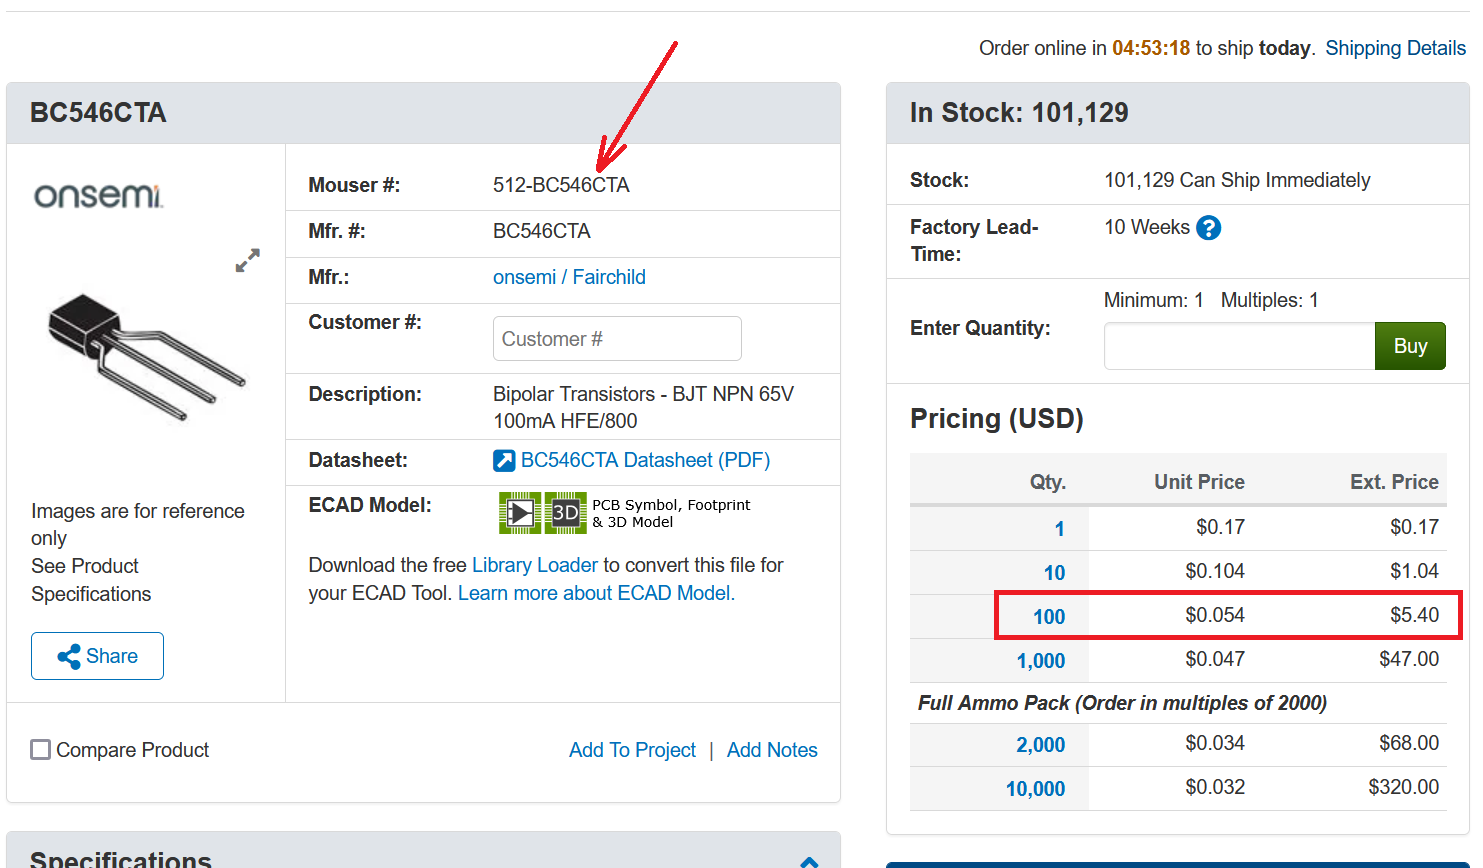The width and height of the screenshot is (1483, 868).
Task: Click the description Bipolar Transistors text
Action: point(643,407)
